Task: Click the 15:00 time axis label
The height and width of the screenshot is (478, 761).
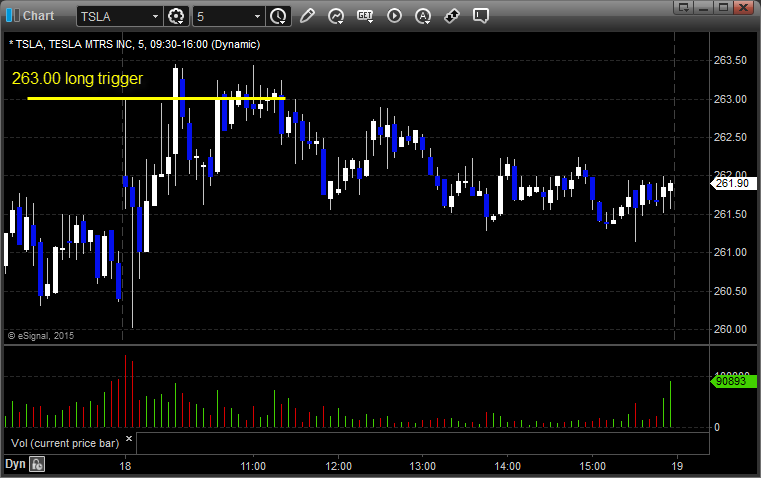Action: 593,466
